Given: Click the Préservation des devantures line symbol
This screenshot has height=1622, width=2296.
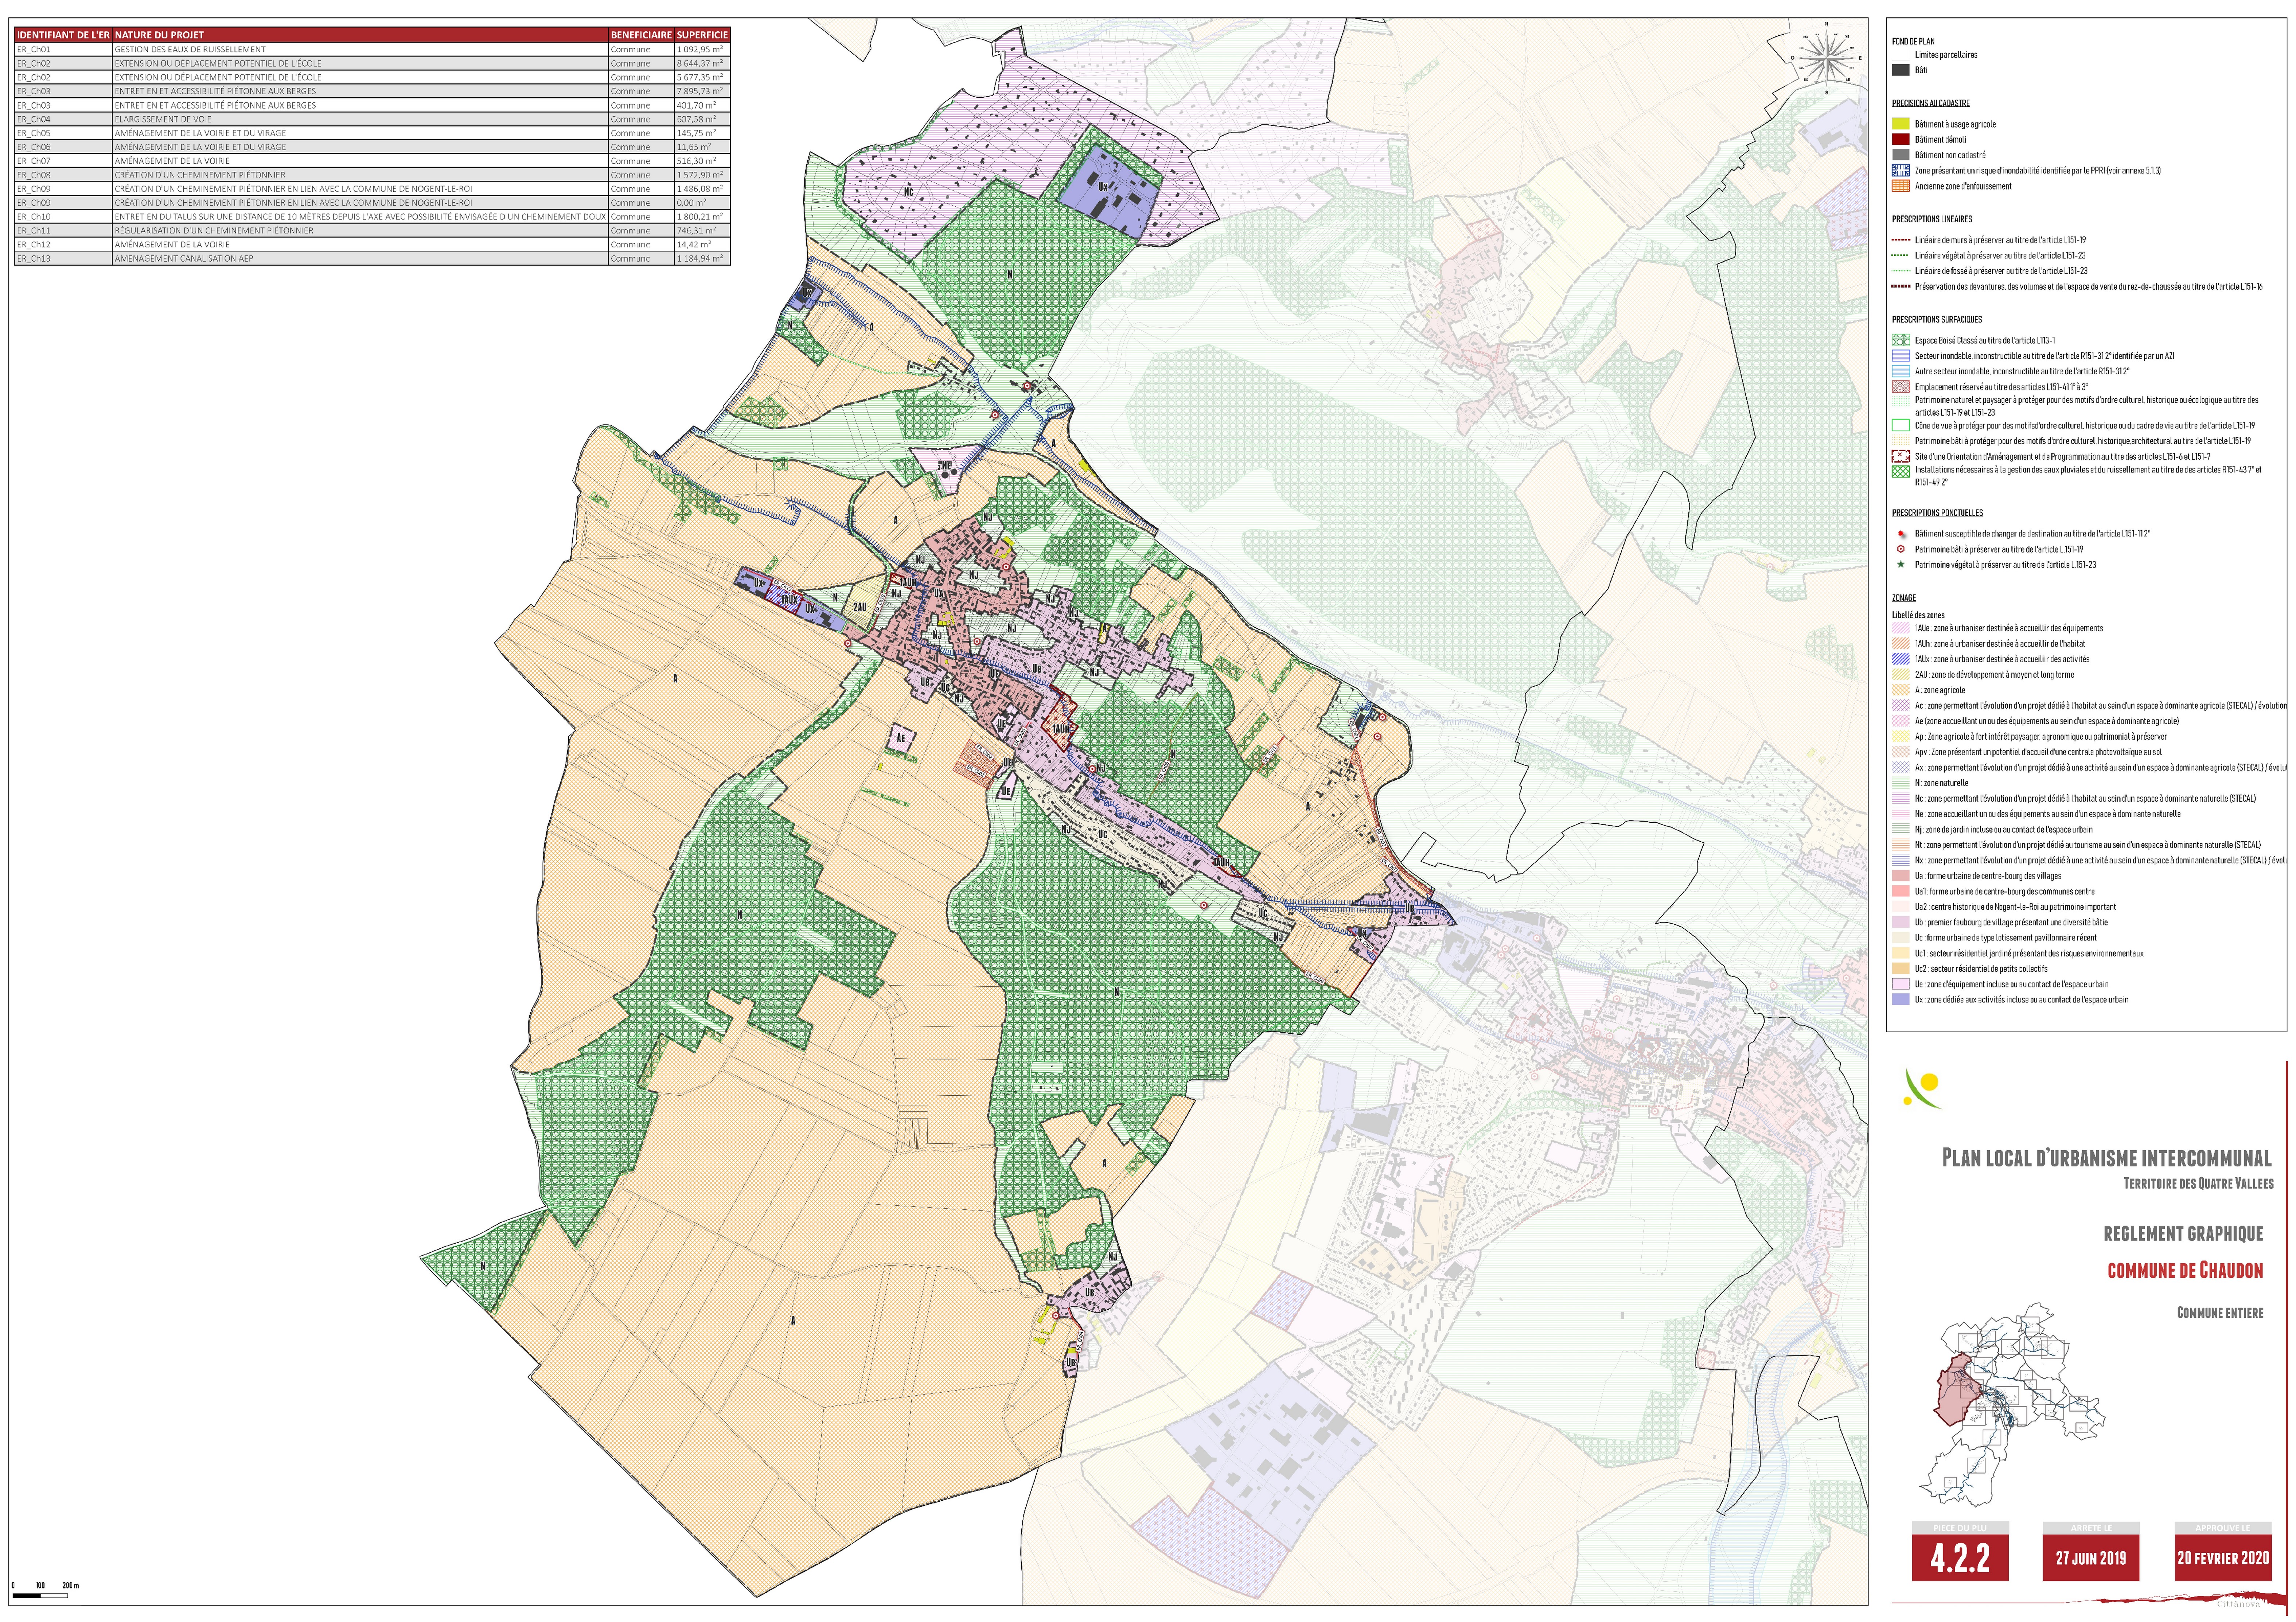Looking at the screenshot, I should click(x=1901, y=287).
